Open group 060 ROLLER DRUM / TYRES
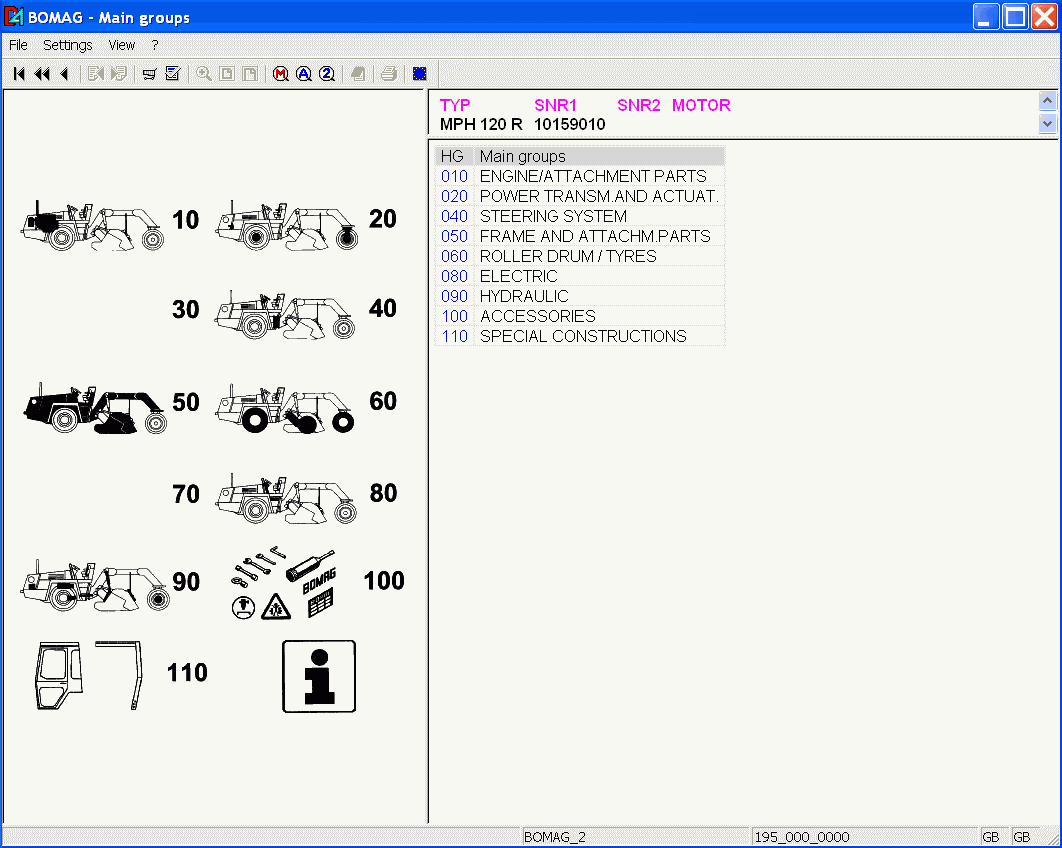The height and width of the screenshot is (848, 1062). point(580,256)
